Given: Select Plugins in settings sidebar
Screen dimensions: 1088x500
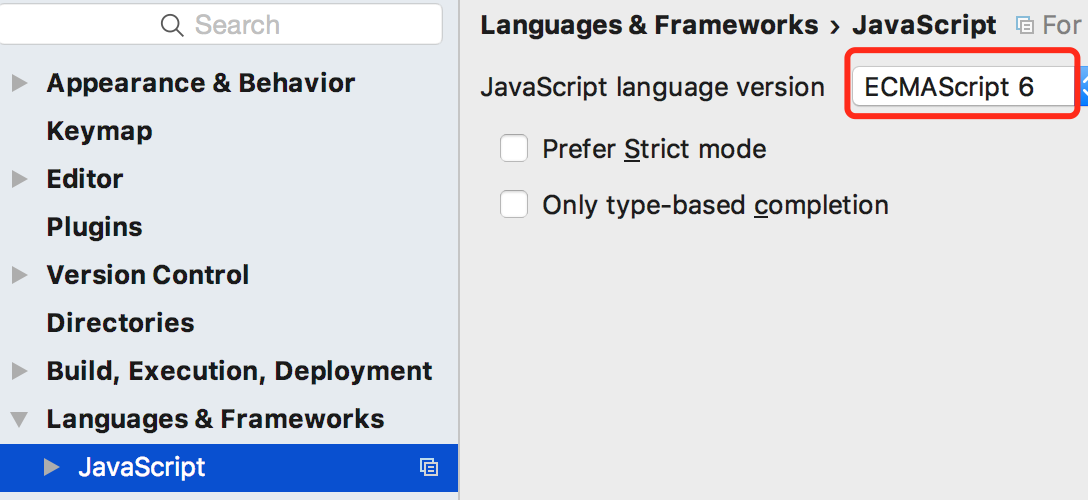Looking at the screenshot, I should tap(94, 227).
